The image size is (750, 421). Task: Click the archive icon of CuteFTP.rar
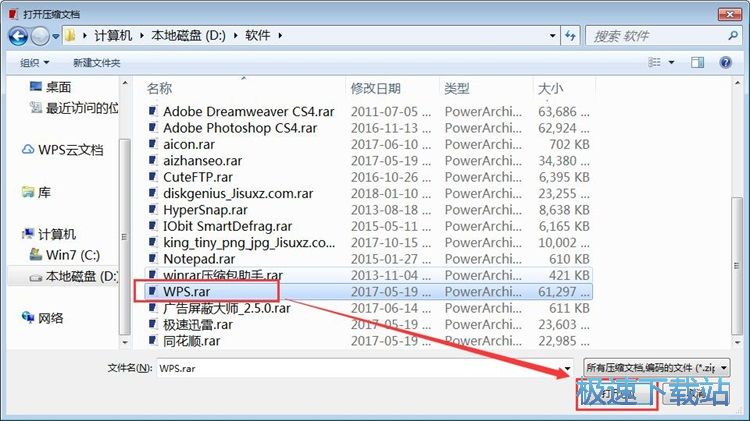click(153, 177)
